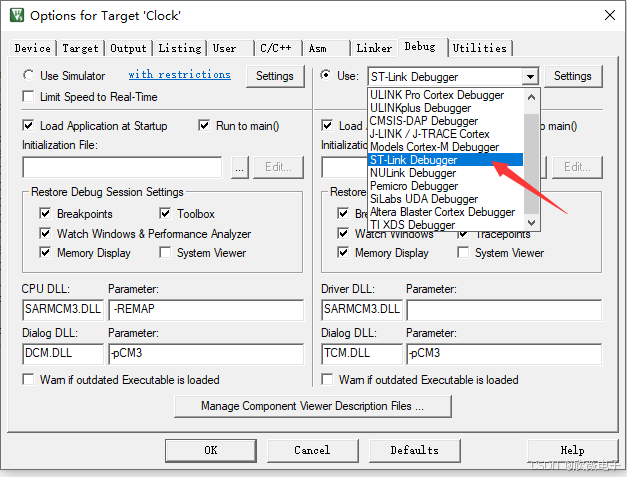
Task: Click Settings next to ST-Link Debugger
Action: pyautogui.click(x=573, y=76)
